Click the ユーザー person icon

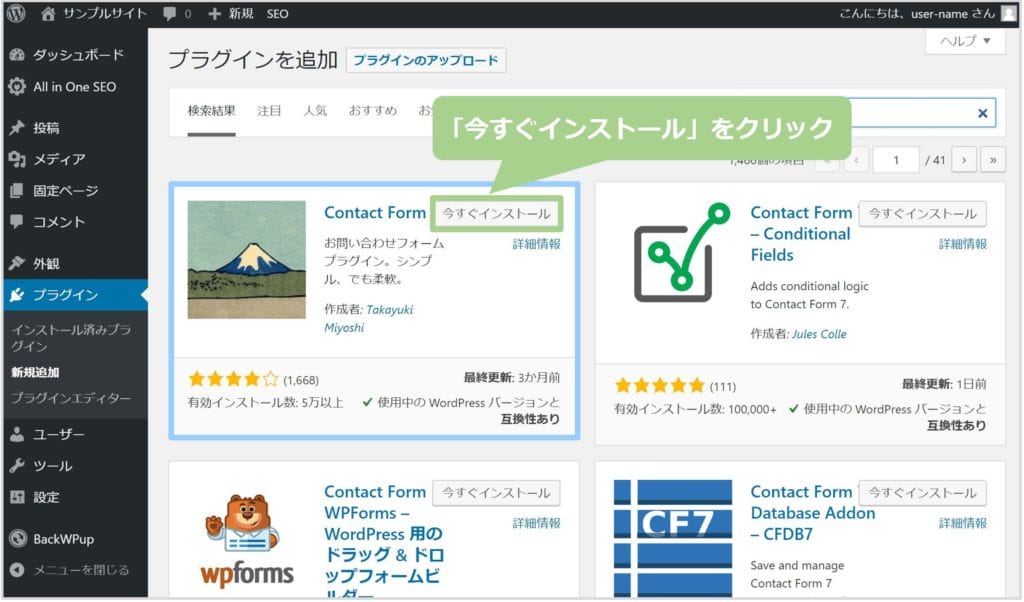pyautogui.click(x=18, y=434)
